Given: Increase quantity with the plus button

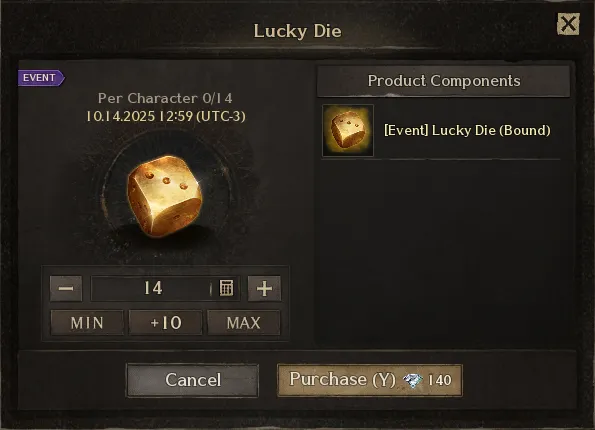Looking at the screenshot, I should pyautogui.click(x=264, y=288).
